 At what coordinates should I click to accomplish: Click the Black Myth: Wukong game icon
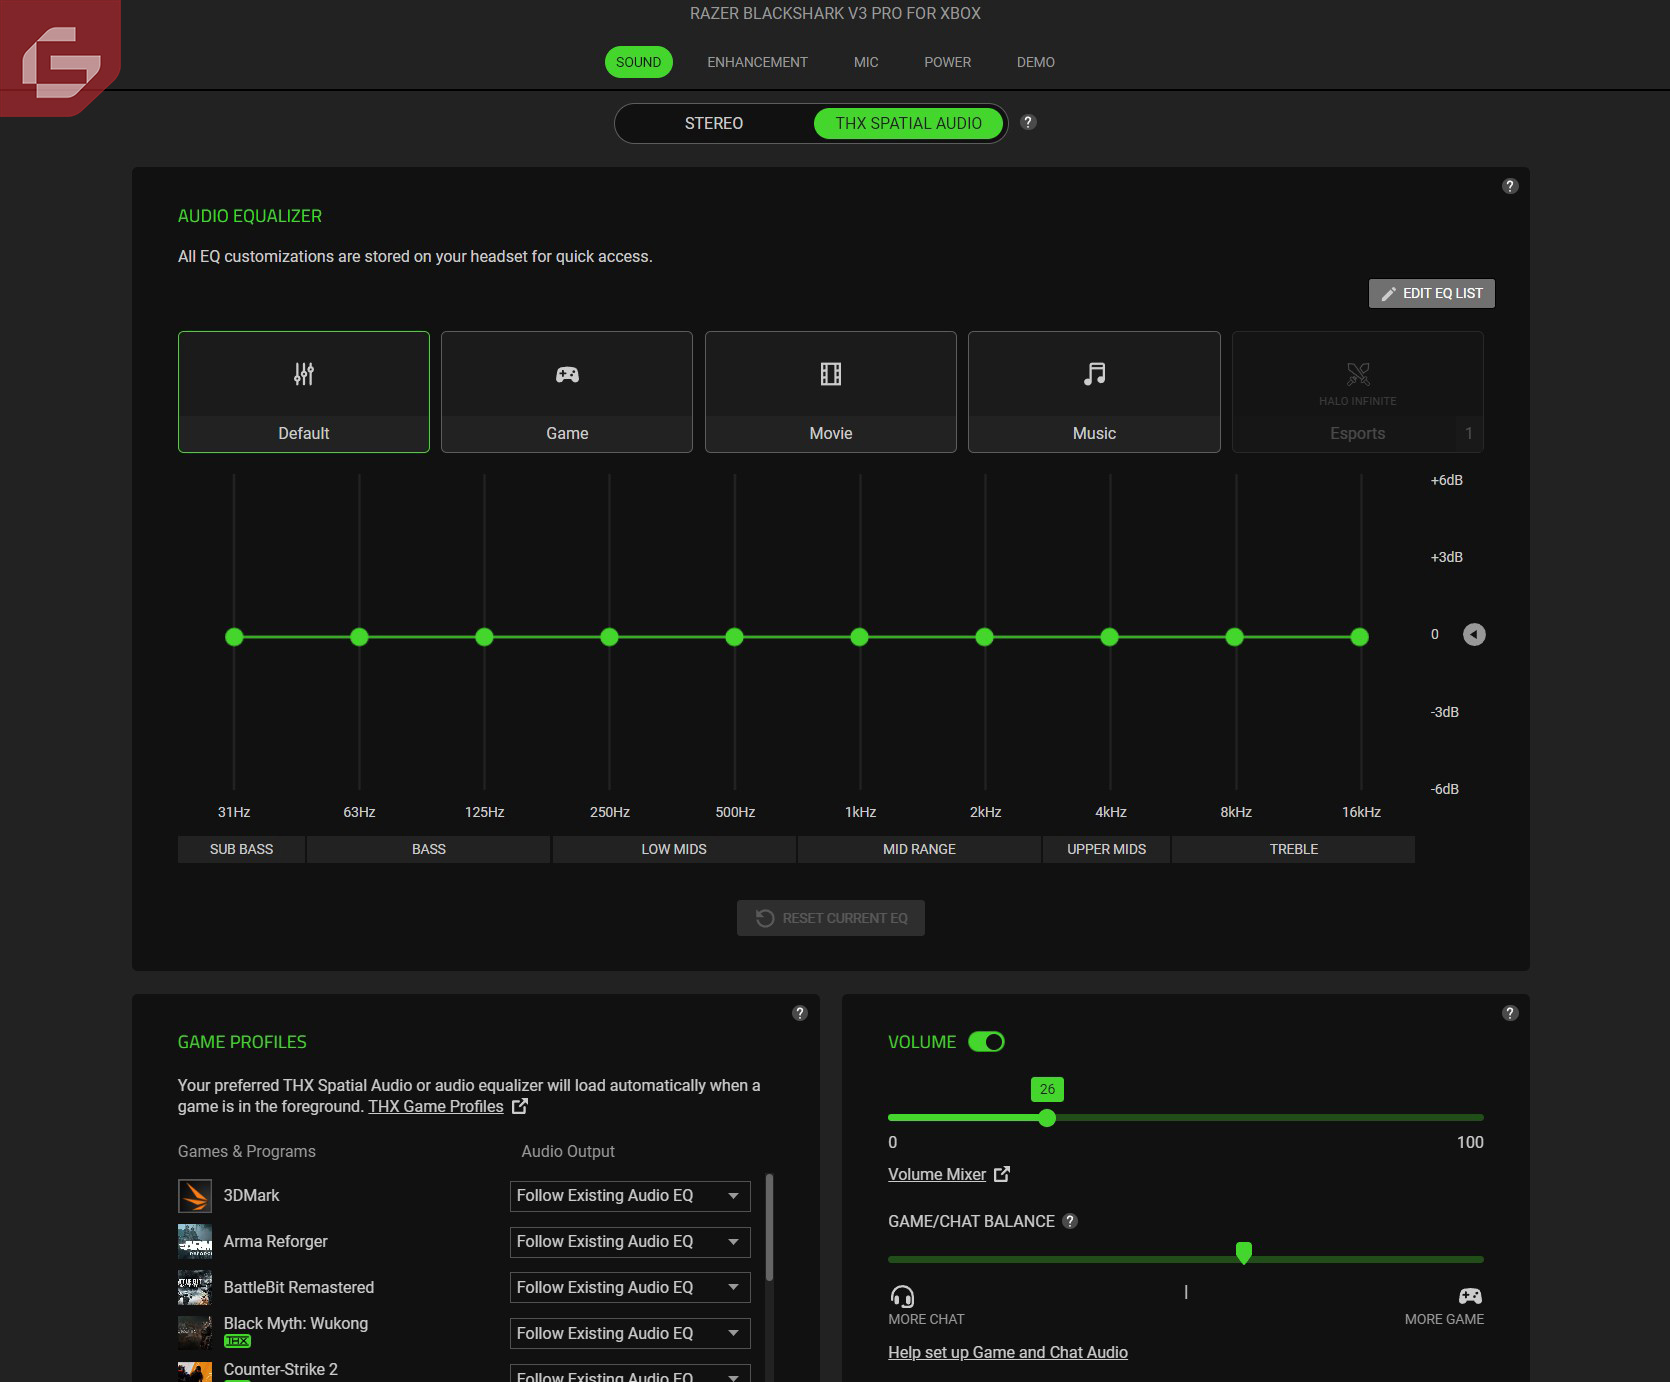click(195, 1333)
